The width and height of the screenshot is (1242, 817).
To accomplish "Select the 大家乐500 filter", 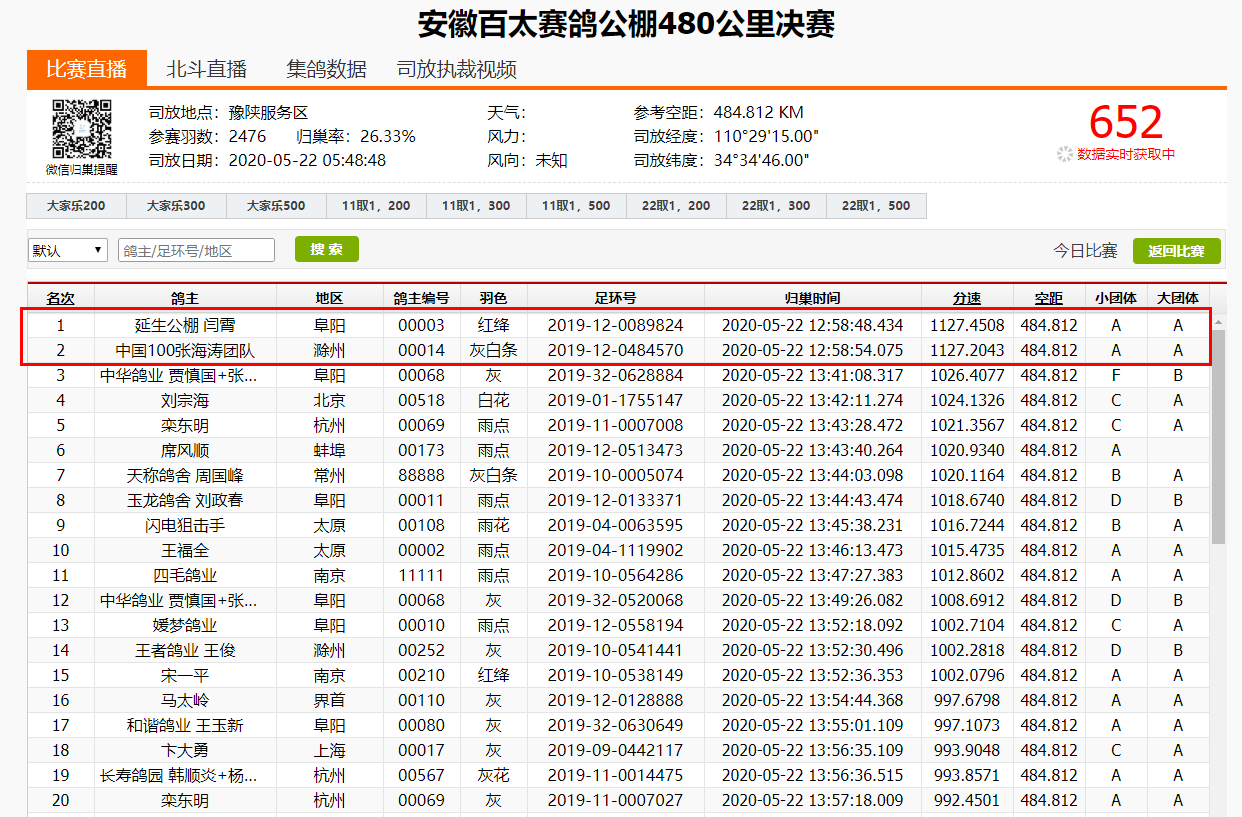I will [x=276, y=206].
